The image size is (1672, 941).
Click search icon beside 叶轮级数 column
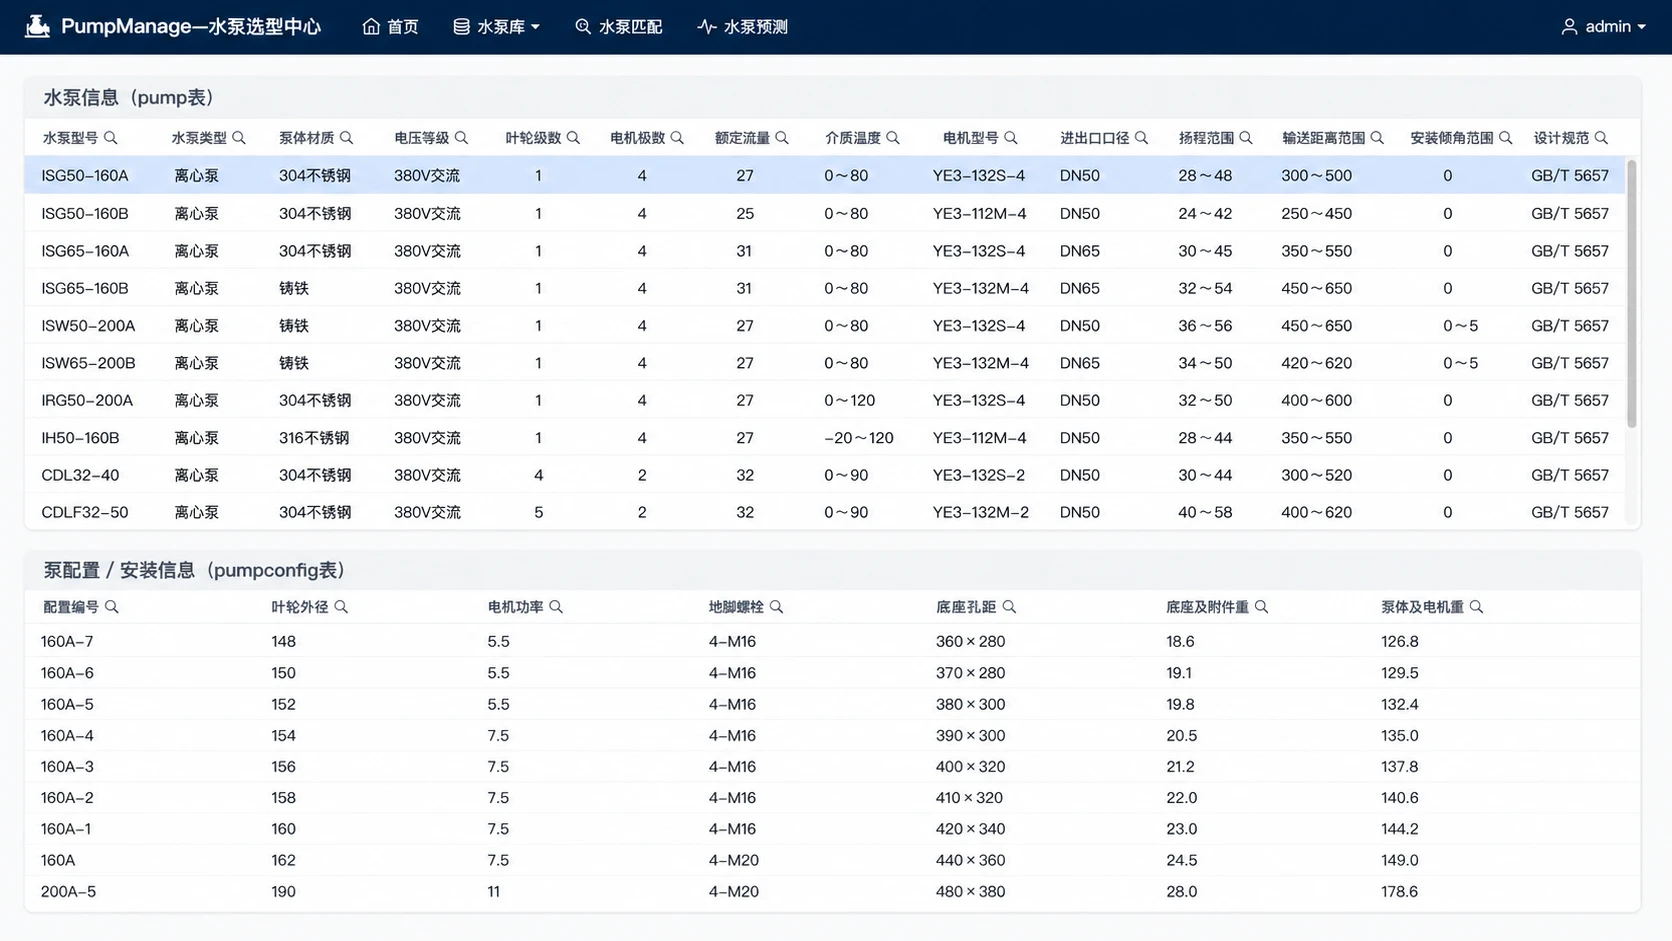[x=574, y=138]
